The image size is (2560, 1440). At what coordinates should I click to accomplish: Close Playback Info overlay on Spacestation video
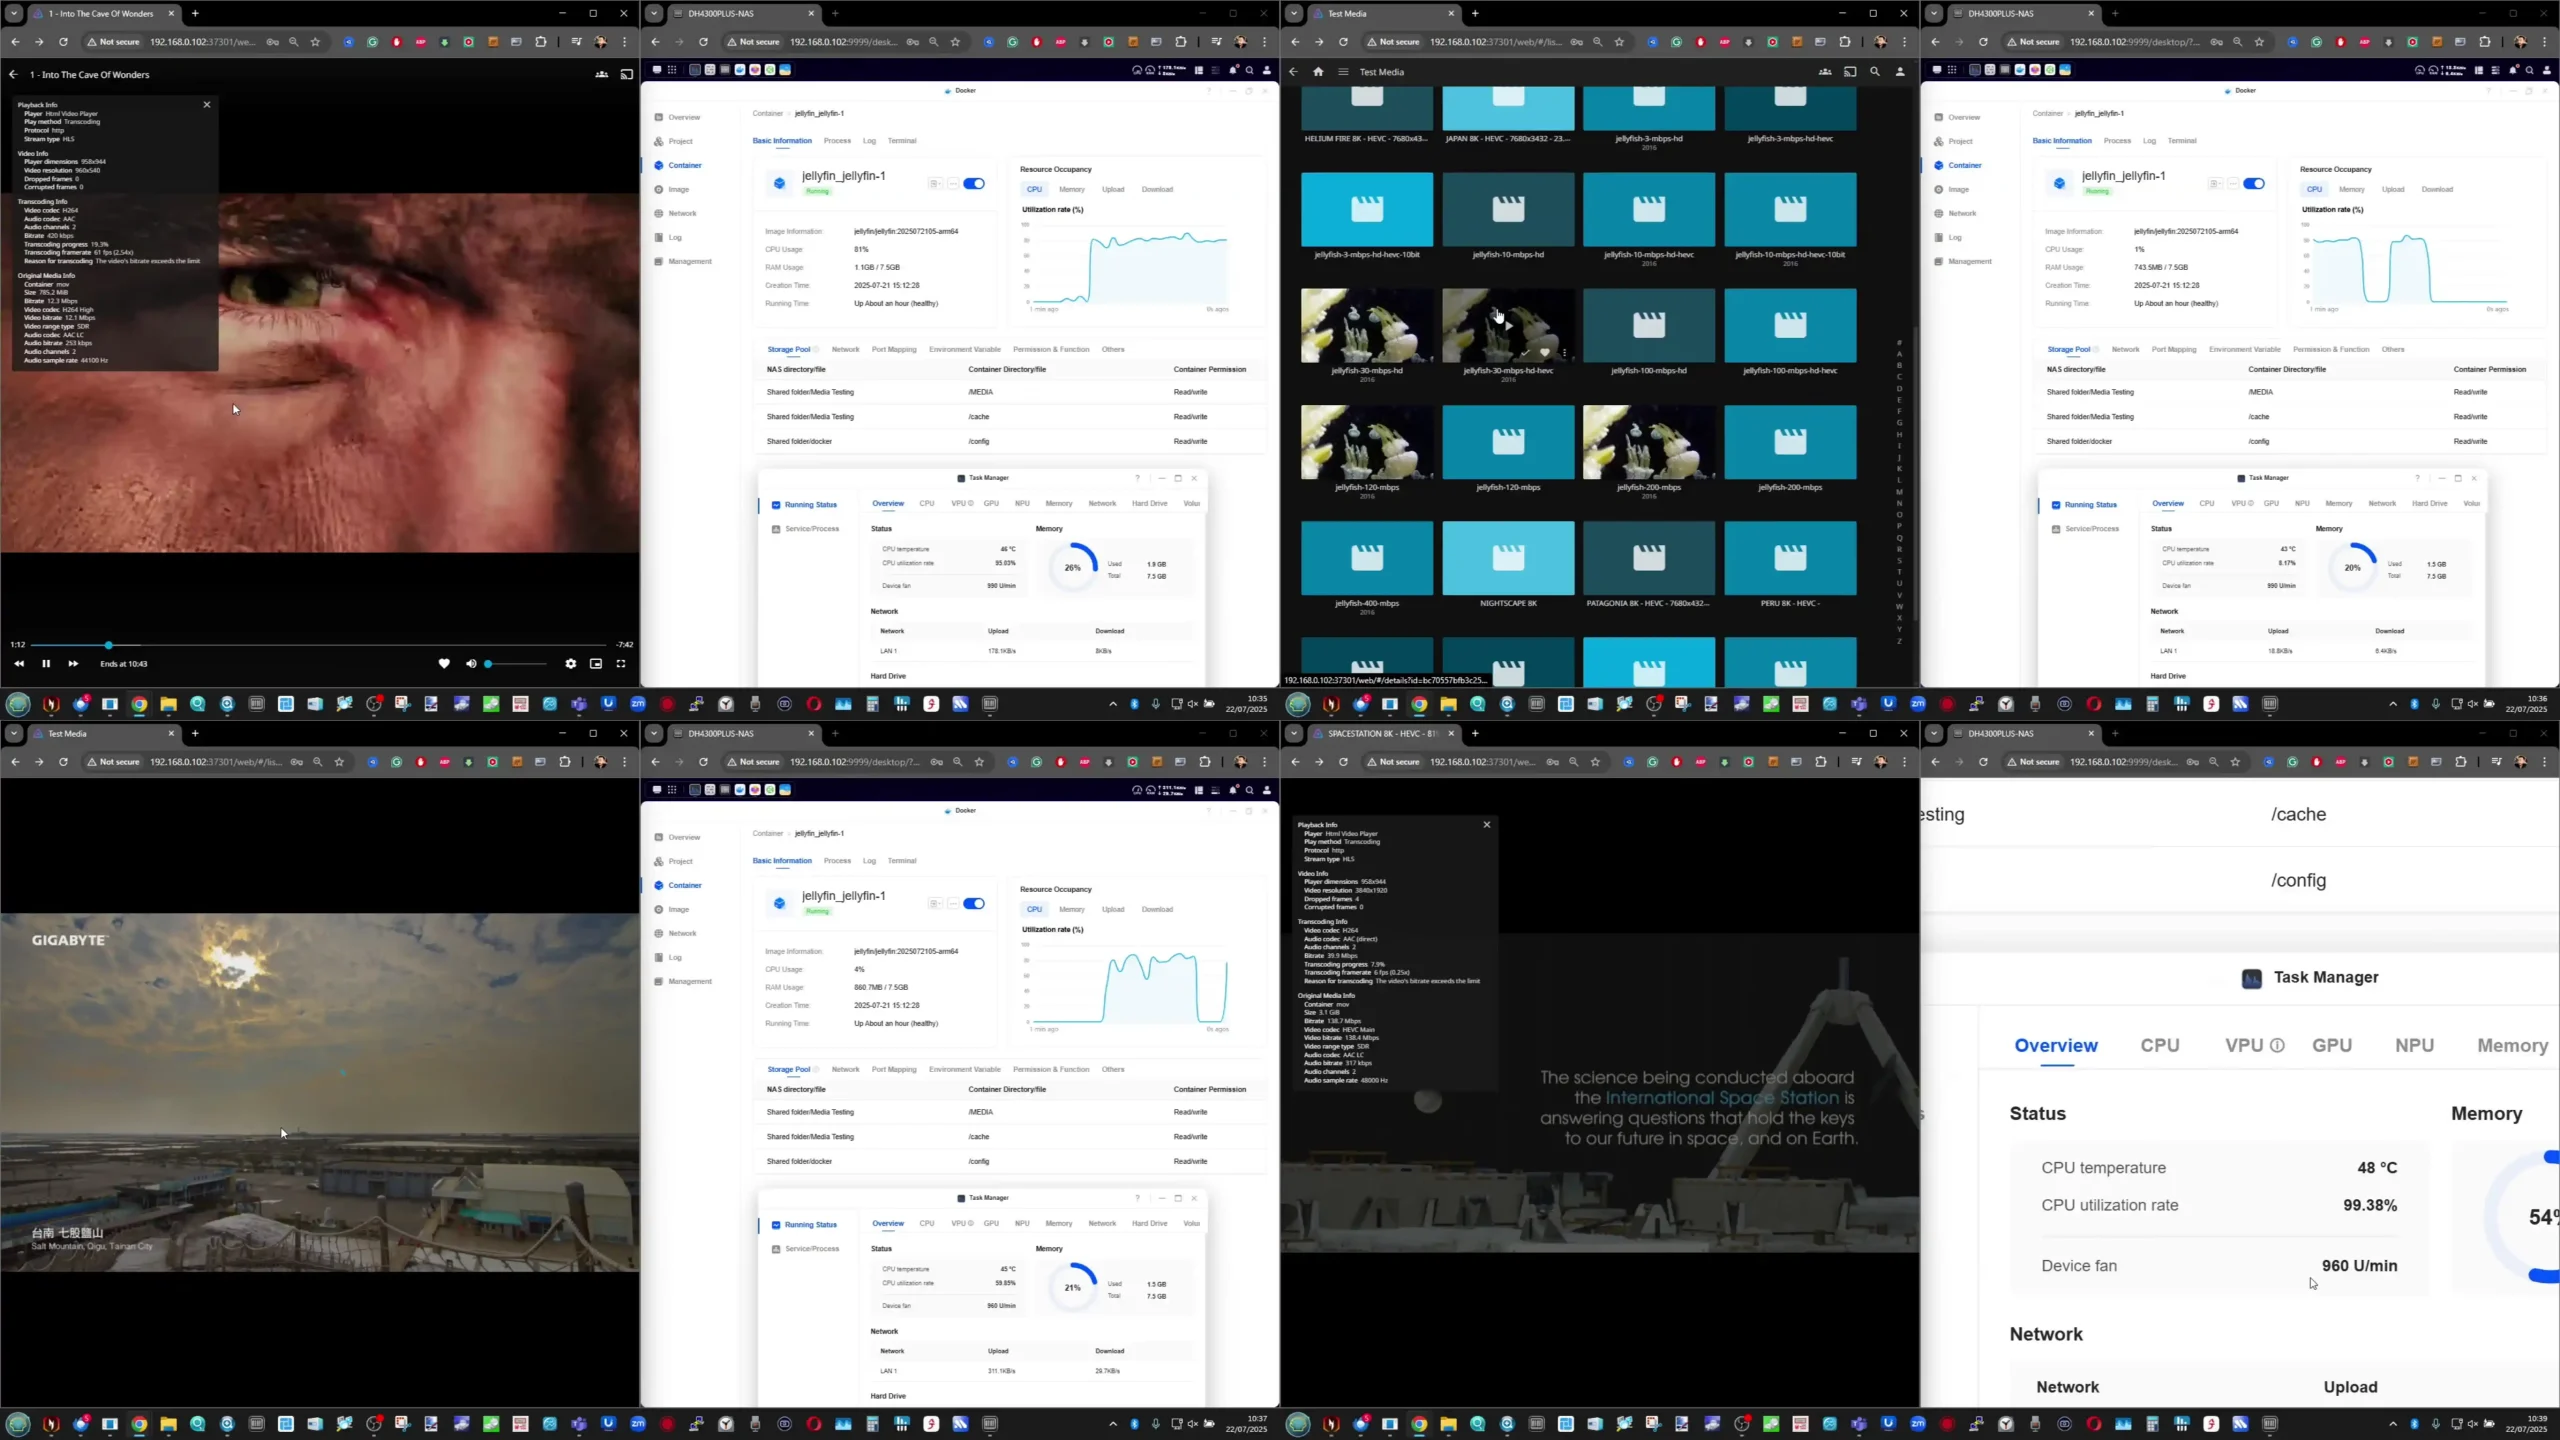click(x=1487, y=825)
